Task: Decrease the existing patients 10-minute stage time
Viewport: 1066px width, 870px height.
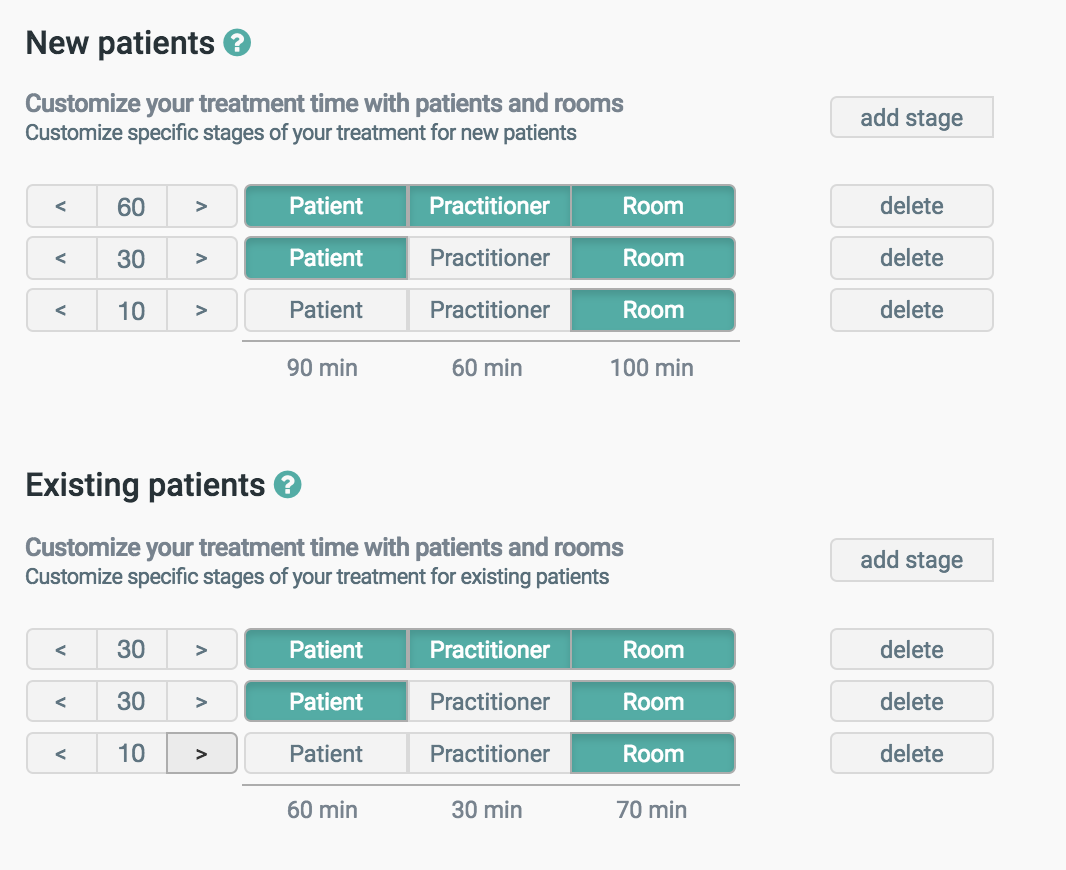Action: click(61, 754)
